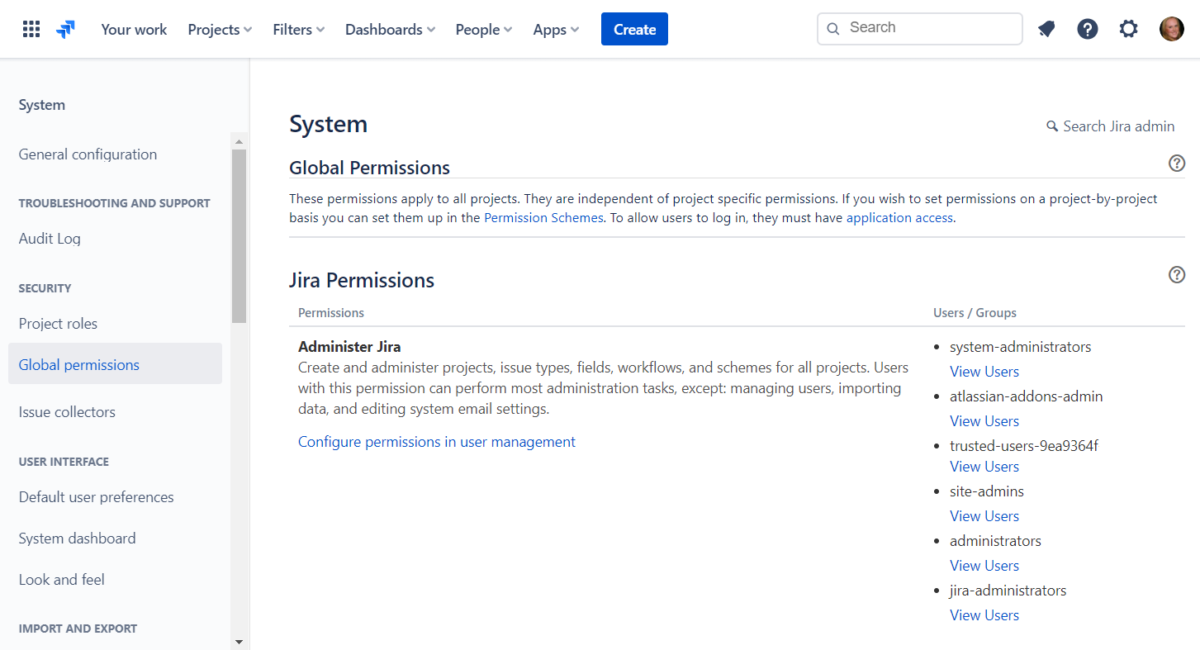Click View Users under system-administrators
This screenshot has width=1200, height=650.
[984, 371]
